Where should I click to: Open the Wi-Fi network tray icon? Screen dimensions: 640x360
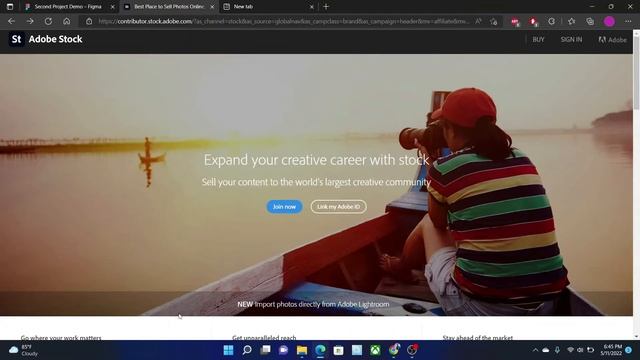571,350
